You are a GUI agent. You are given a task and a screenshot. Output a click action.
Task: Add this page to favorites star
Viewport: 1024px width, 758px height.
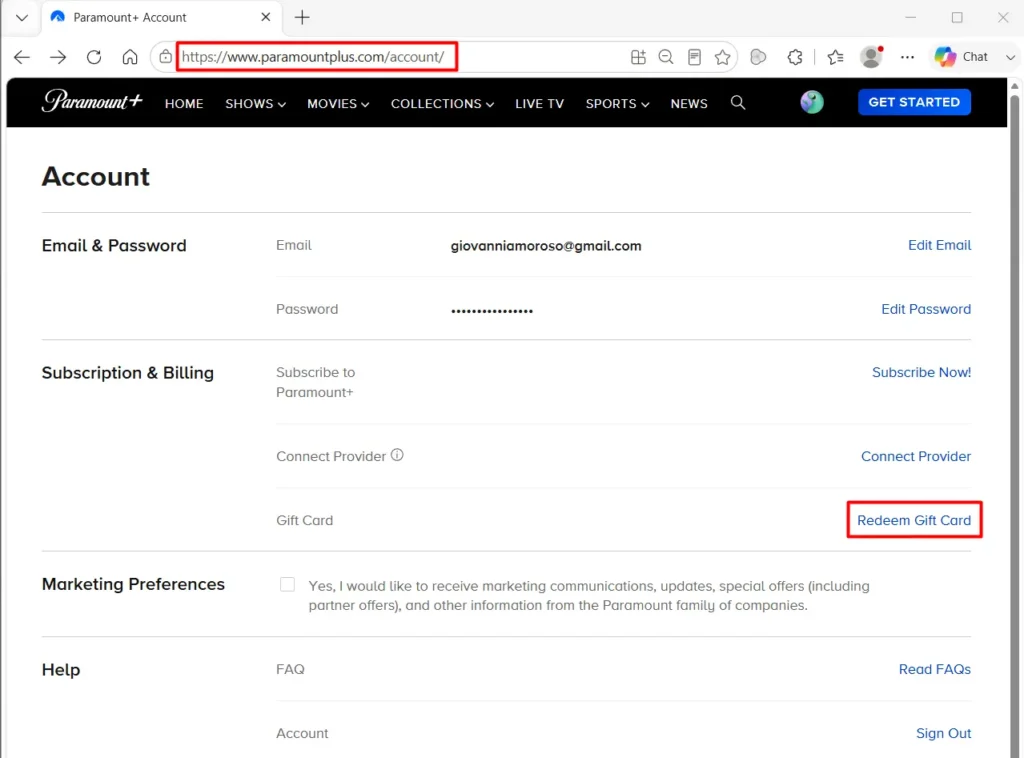tap(722, 57)
